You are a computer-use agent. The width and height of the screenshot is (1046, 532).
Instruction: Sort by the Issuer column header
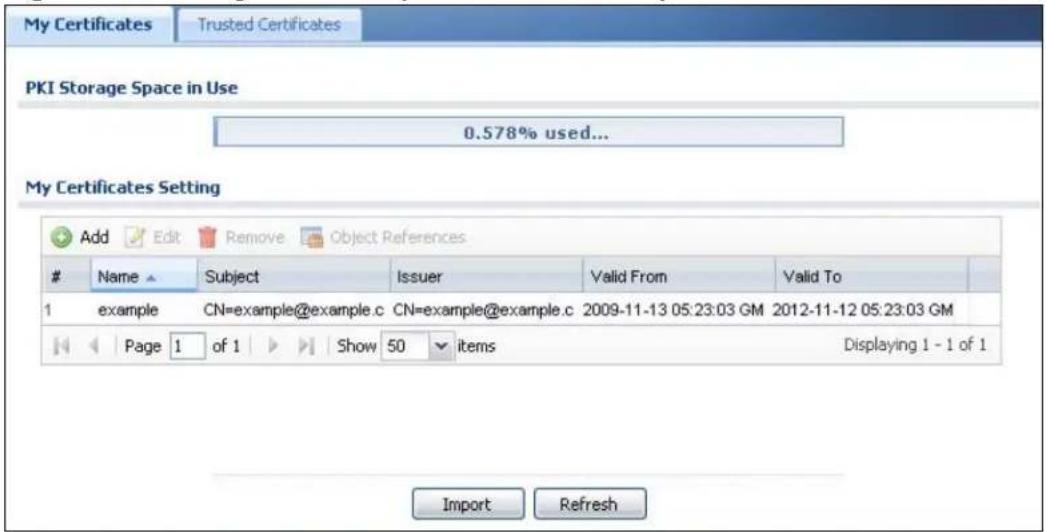[486, 276]
